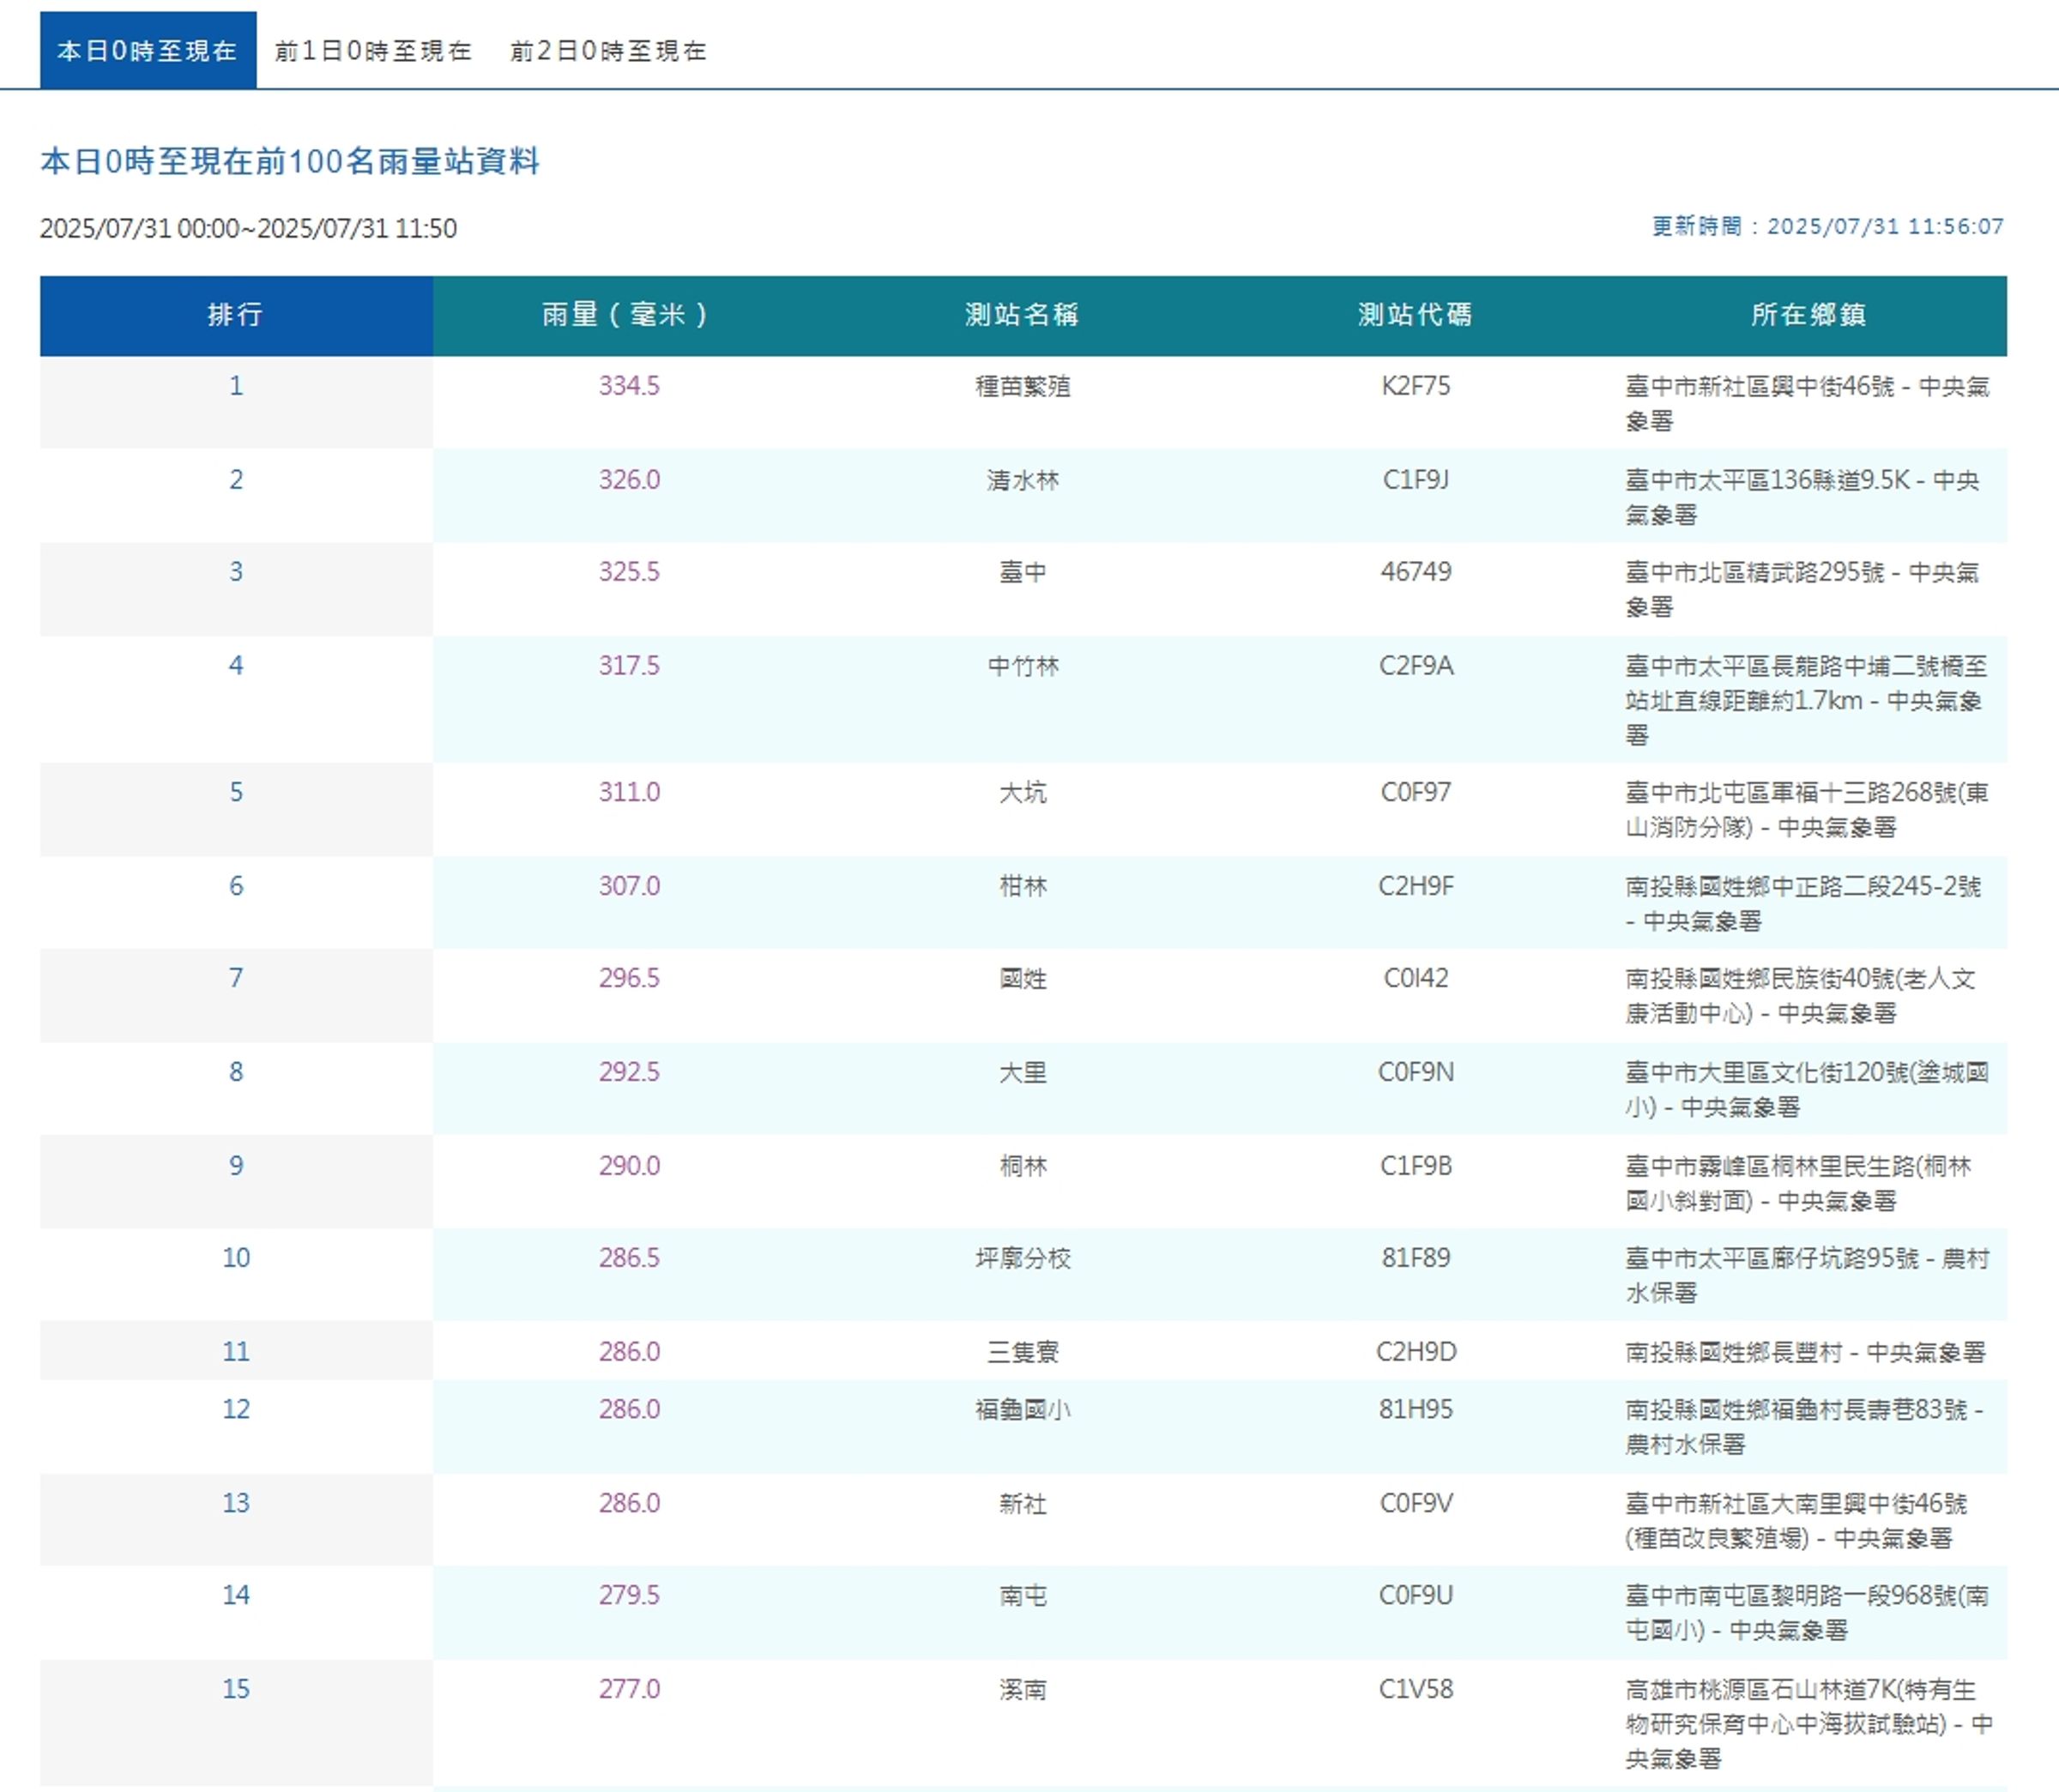Click station name 中竹林
This screenshot has height=1792, width=2059.
1023,666
